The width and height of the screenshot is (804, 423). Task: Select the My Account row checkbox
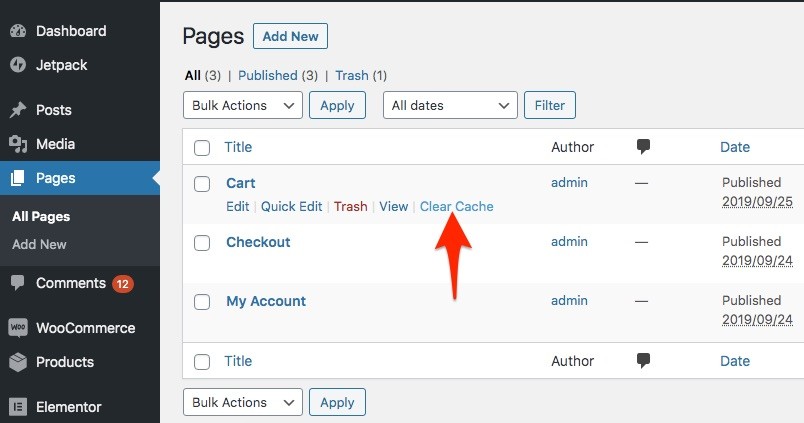click(202, 302)
